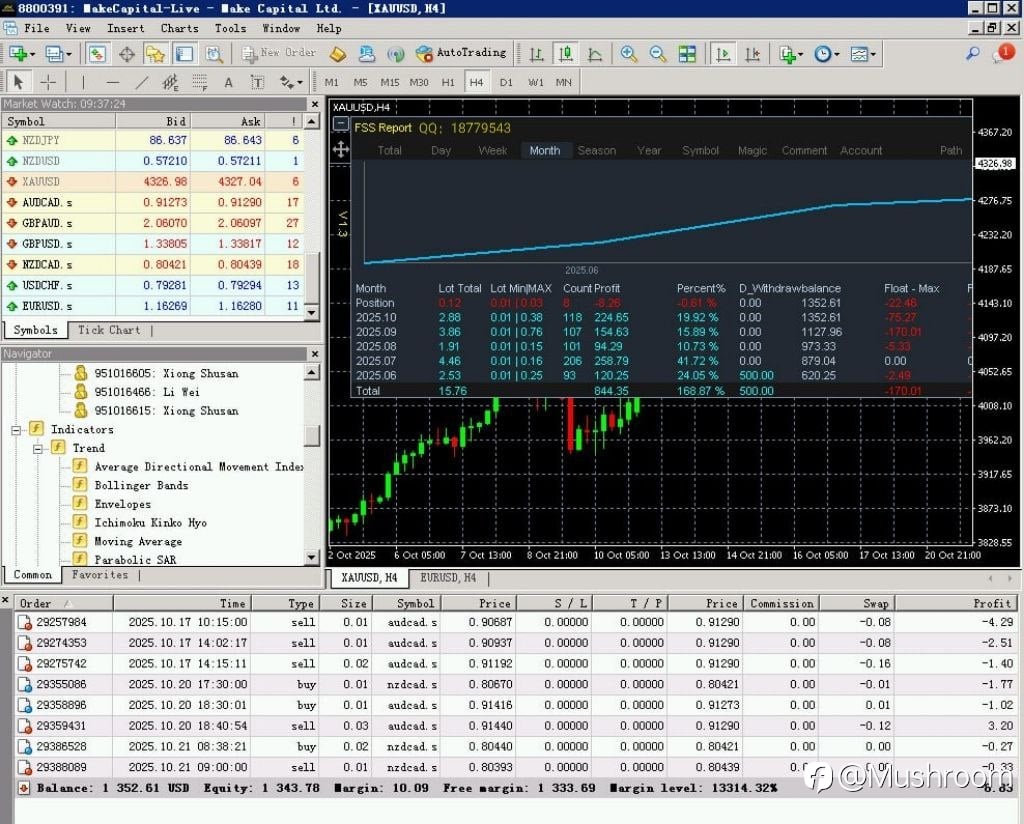Toggle the Navigator panel star-folder icon
The image size is (1024, 824).
click(x=155, y=54)
